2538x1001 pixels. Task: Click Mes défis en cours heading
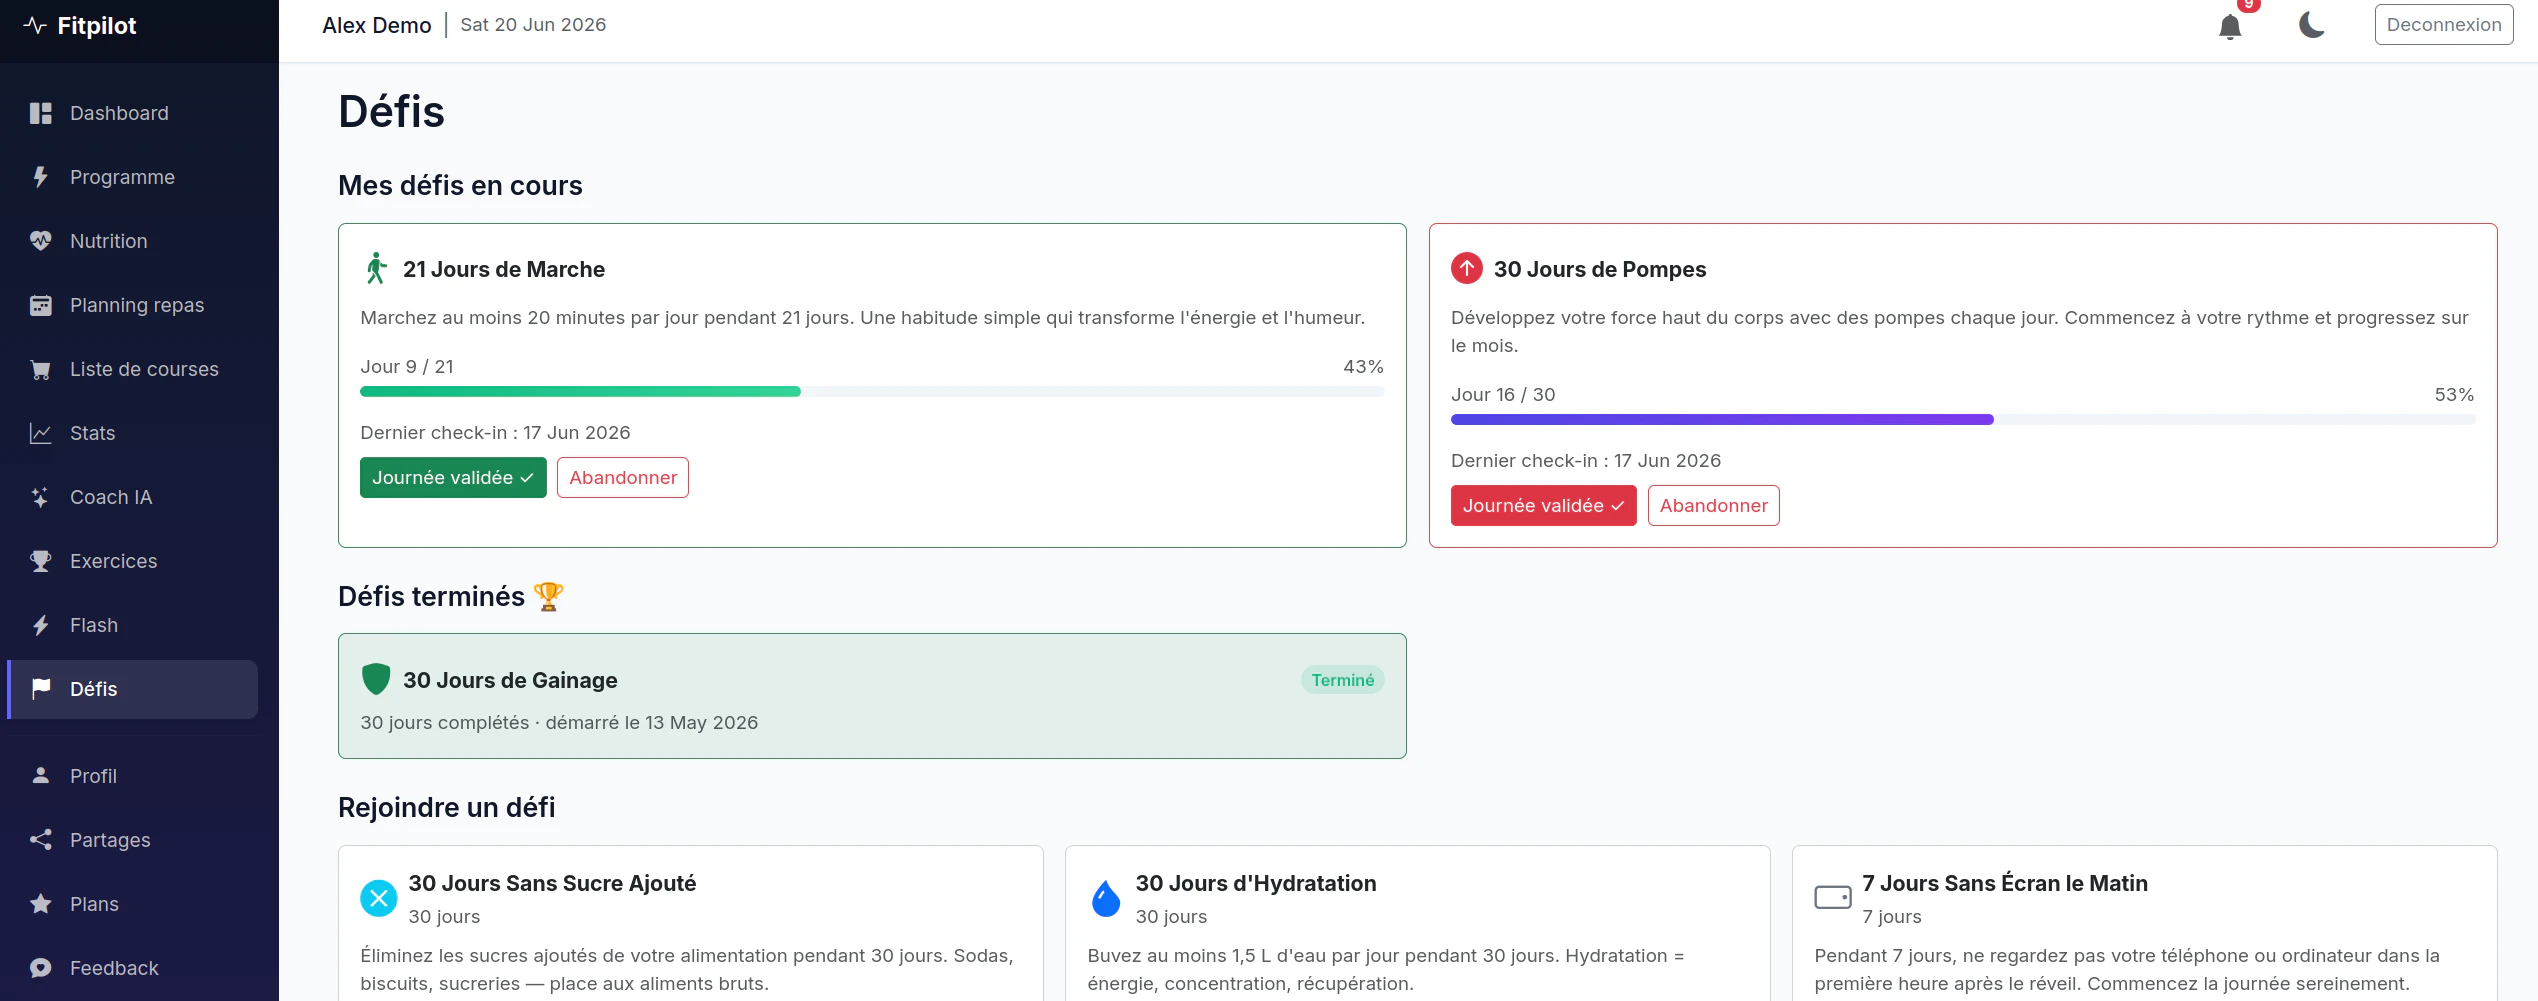460,185
